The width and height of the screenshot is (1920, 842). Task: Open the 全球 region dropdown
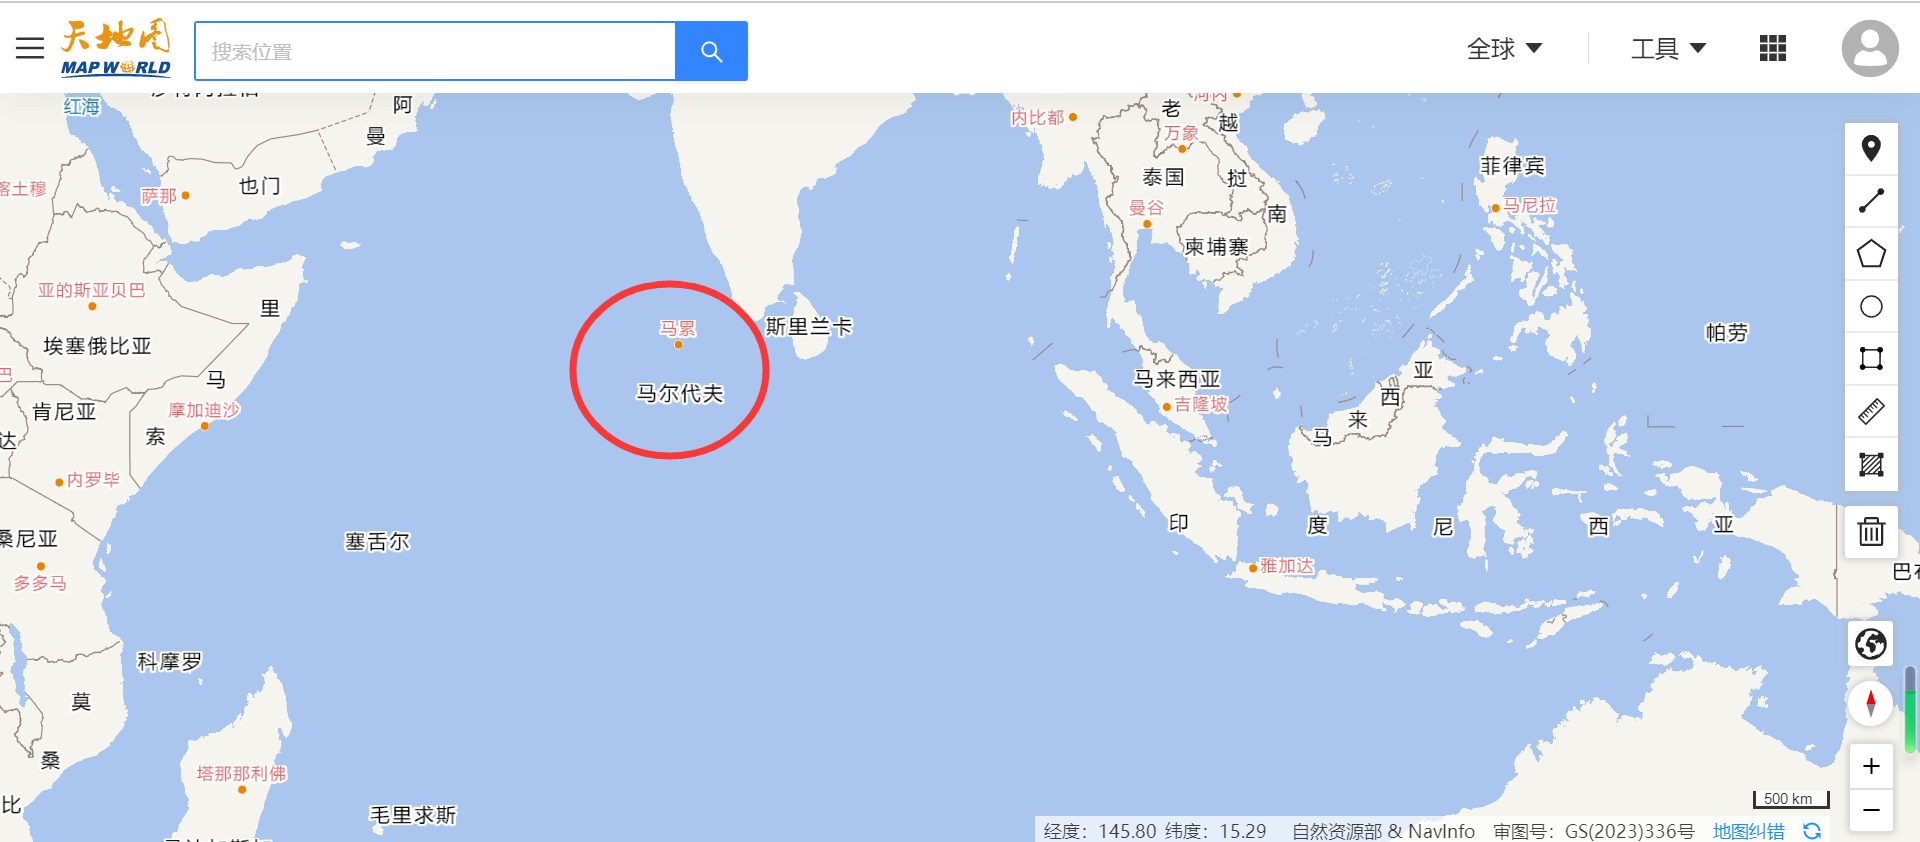(1504, 48)
